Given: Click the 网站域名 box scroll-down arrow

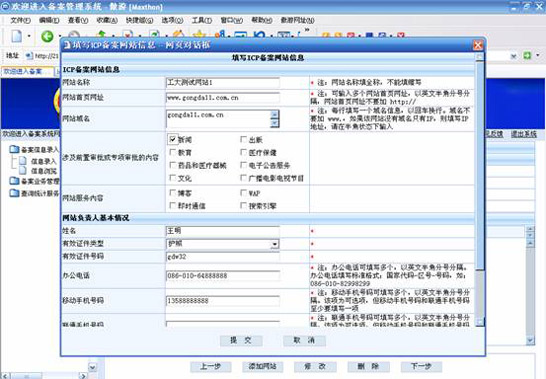Looking at the screenshot, I should tap(274, 123).
